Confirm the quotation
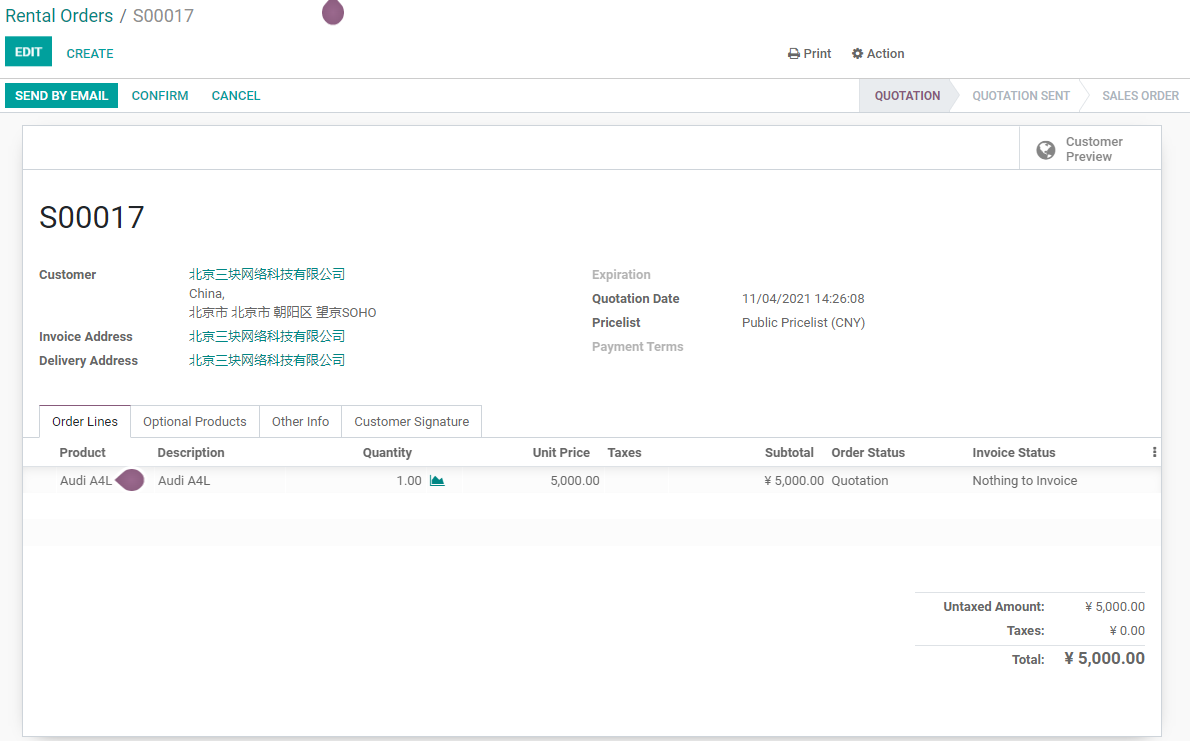The width and height of the screenshot is (1190, 741). click(x=160, y=96)
